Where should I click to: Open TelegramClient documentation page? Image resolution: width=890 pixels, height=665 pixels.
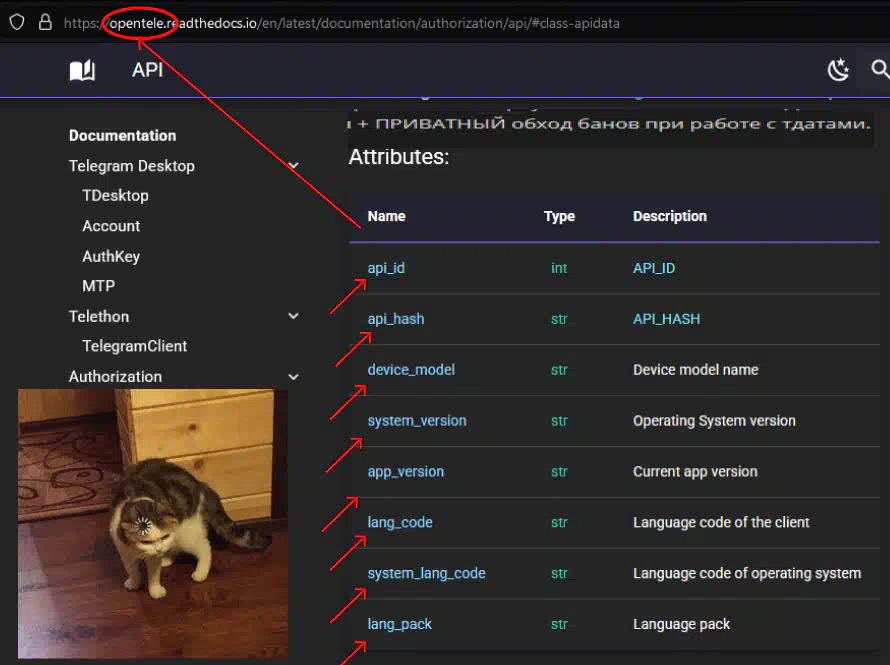click(x=135, y=346)
